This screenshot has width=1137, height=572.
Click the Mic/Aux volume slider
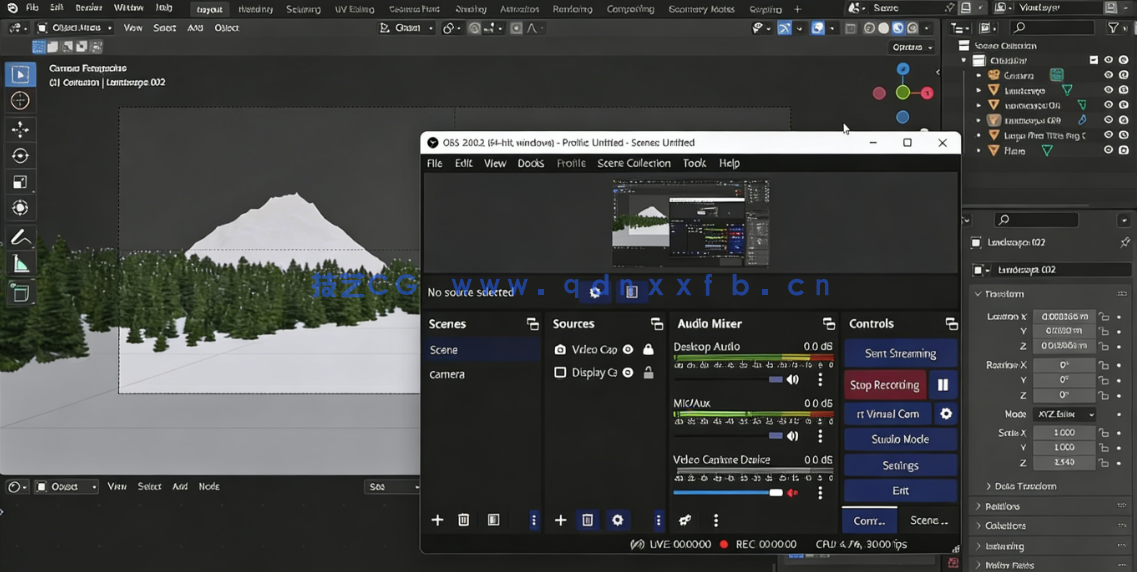(728, 436)
